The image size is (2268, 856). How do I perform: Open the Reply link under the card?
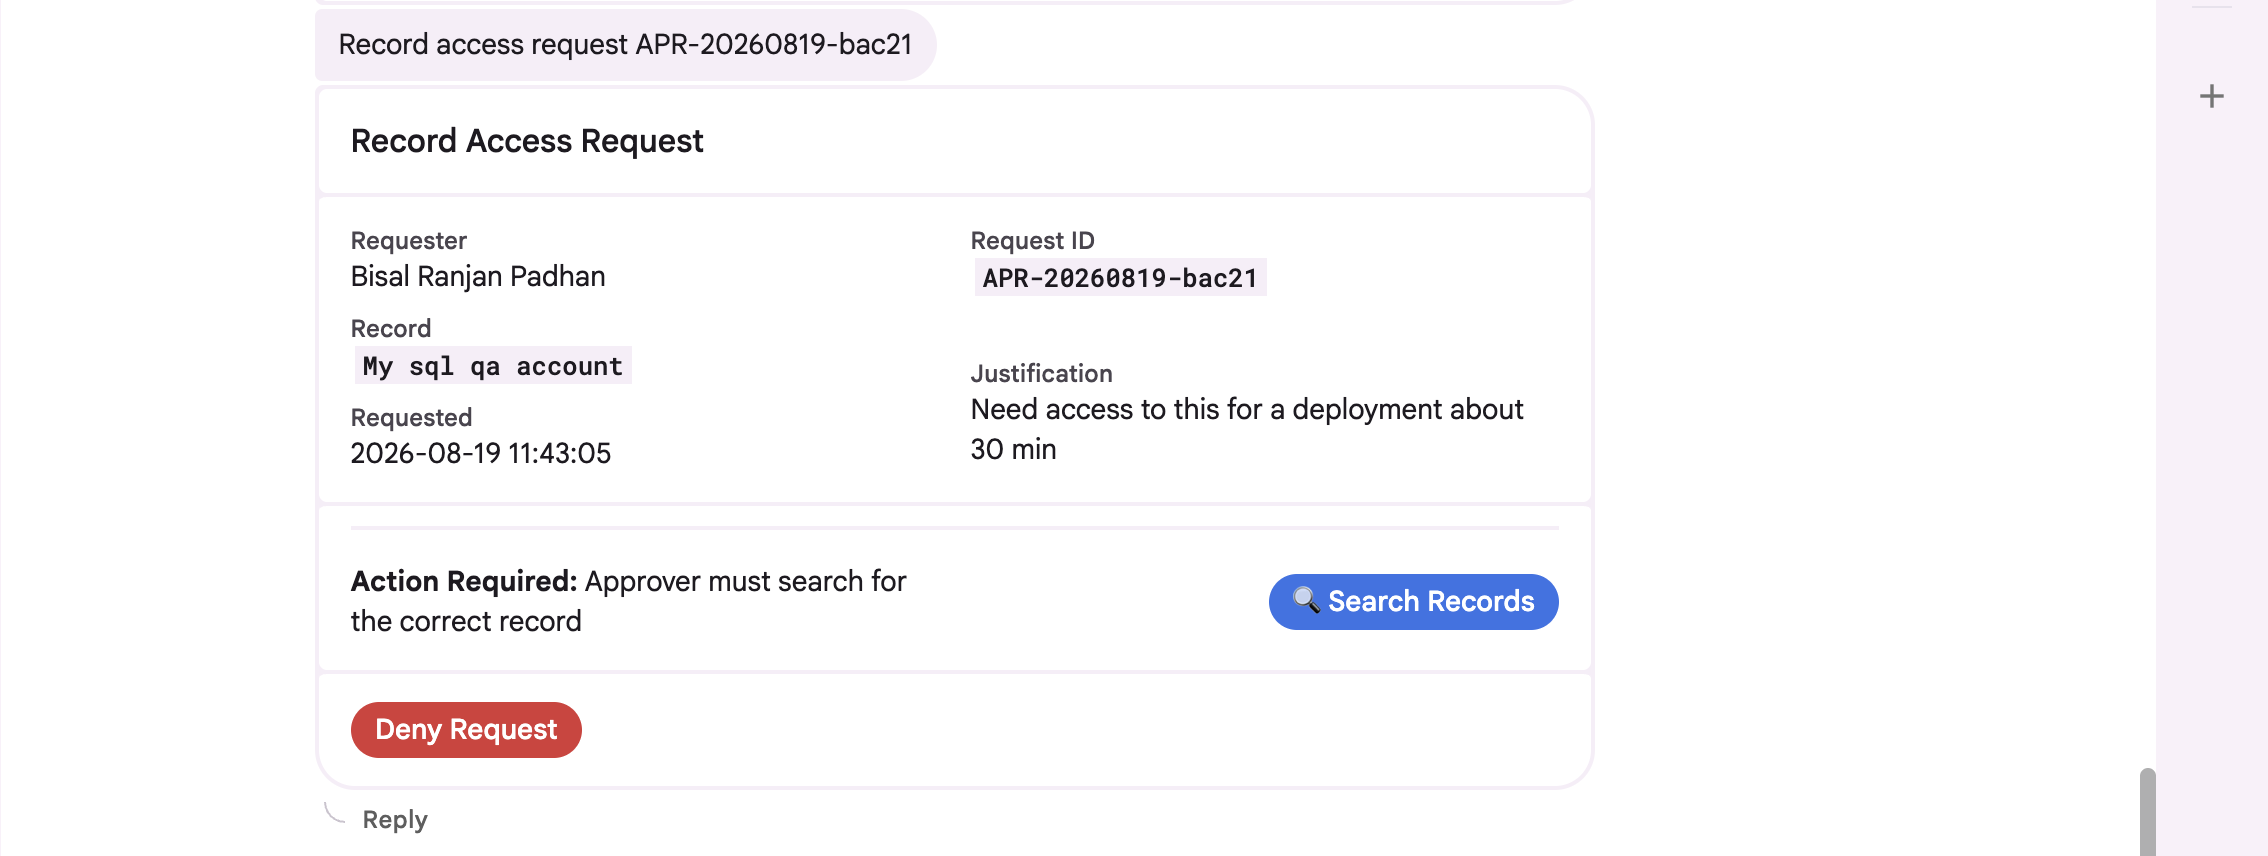point(395,820)
